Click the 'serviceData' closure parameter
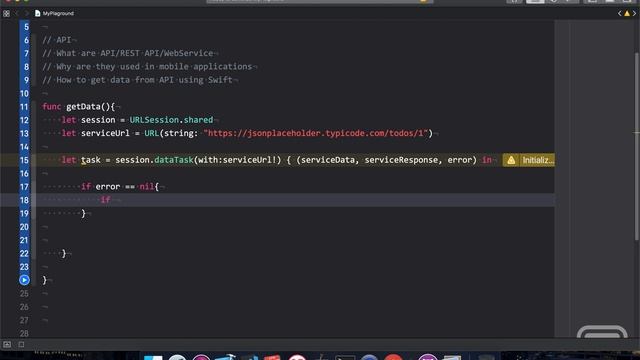This screenshot has height=360, width=640. click(x=328, y=160)
